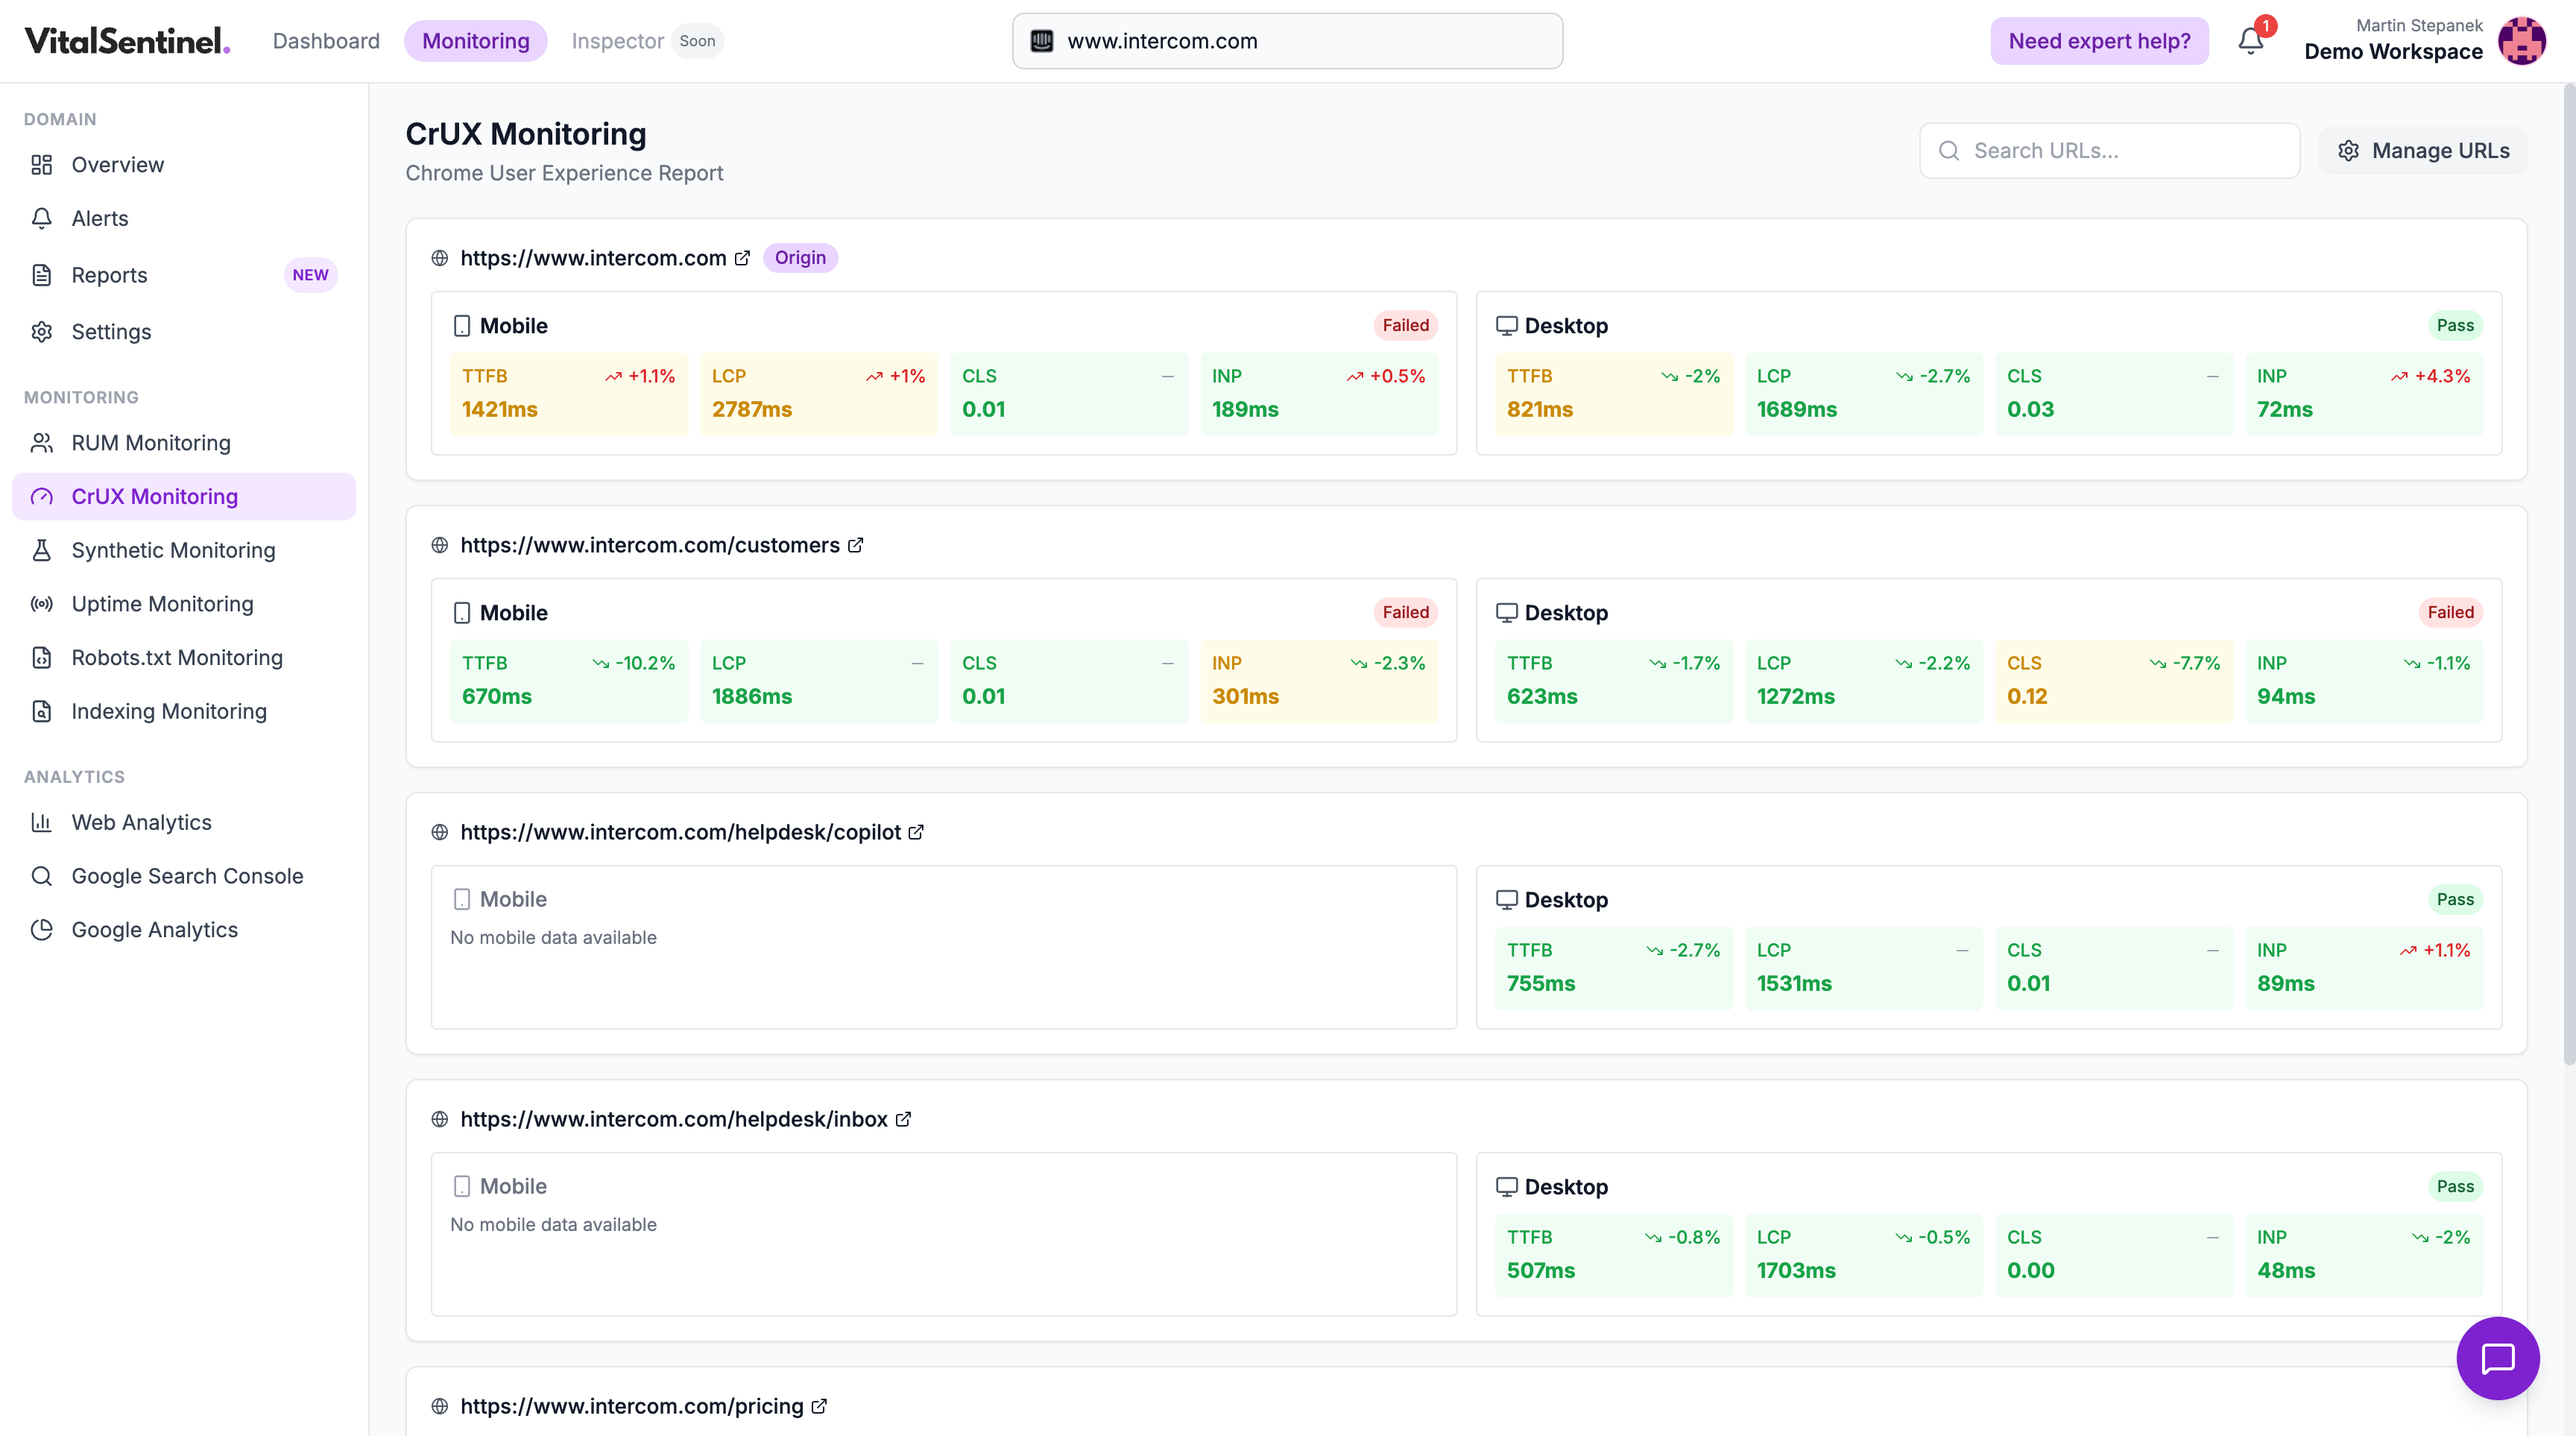Open Robots.txt Monitoring
Image resolution: width=2576 pixels, height=1436 pixels.
point(177,657)
